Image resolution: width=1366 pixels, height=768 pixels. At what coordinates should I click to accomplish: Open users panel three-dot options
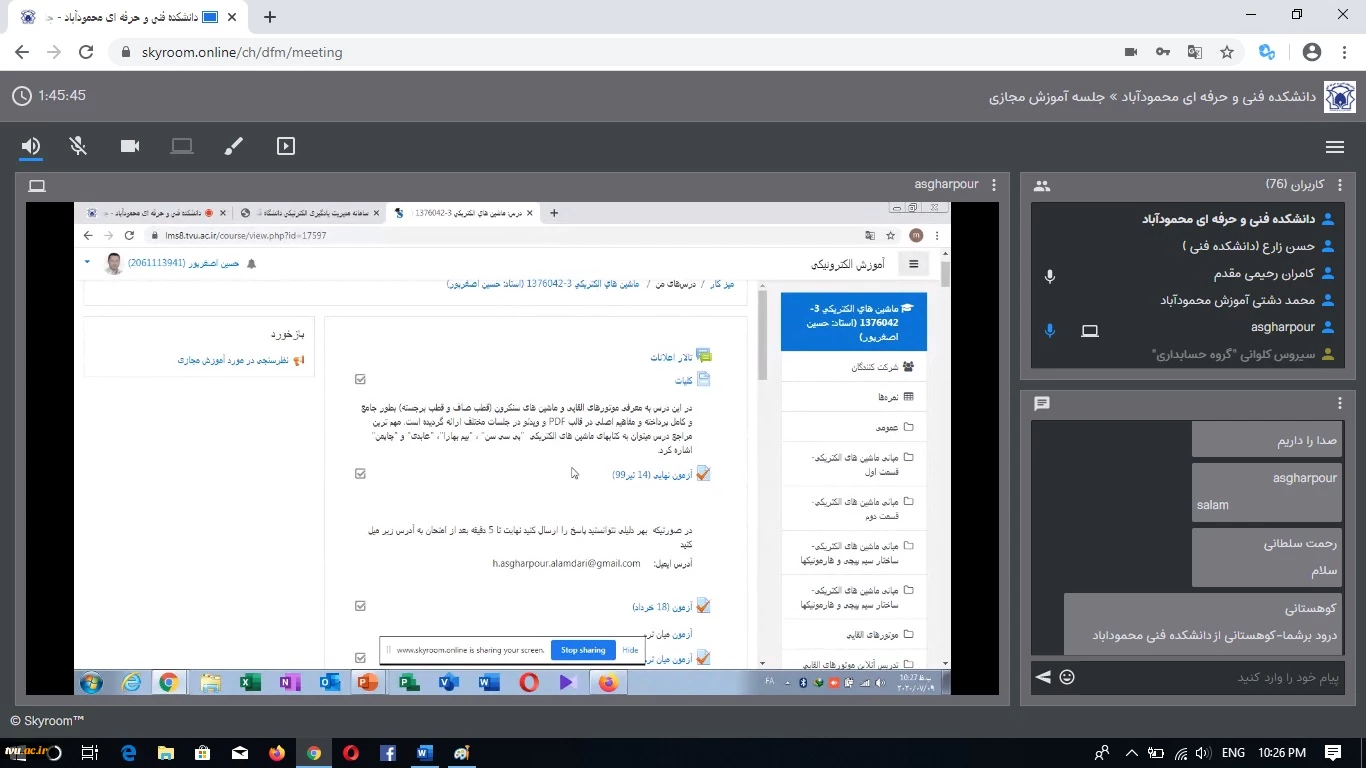(x=1340, y=185)
